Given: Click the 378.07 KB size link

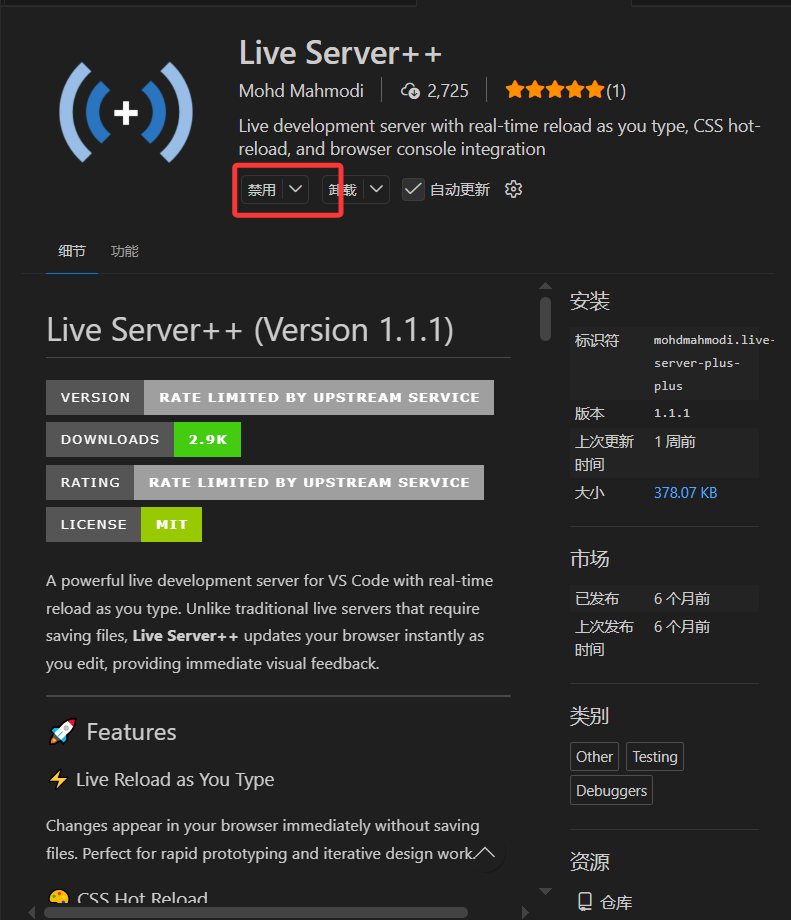Looking at the screenshot, I should click(x=685, y=492).
